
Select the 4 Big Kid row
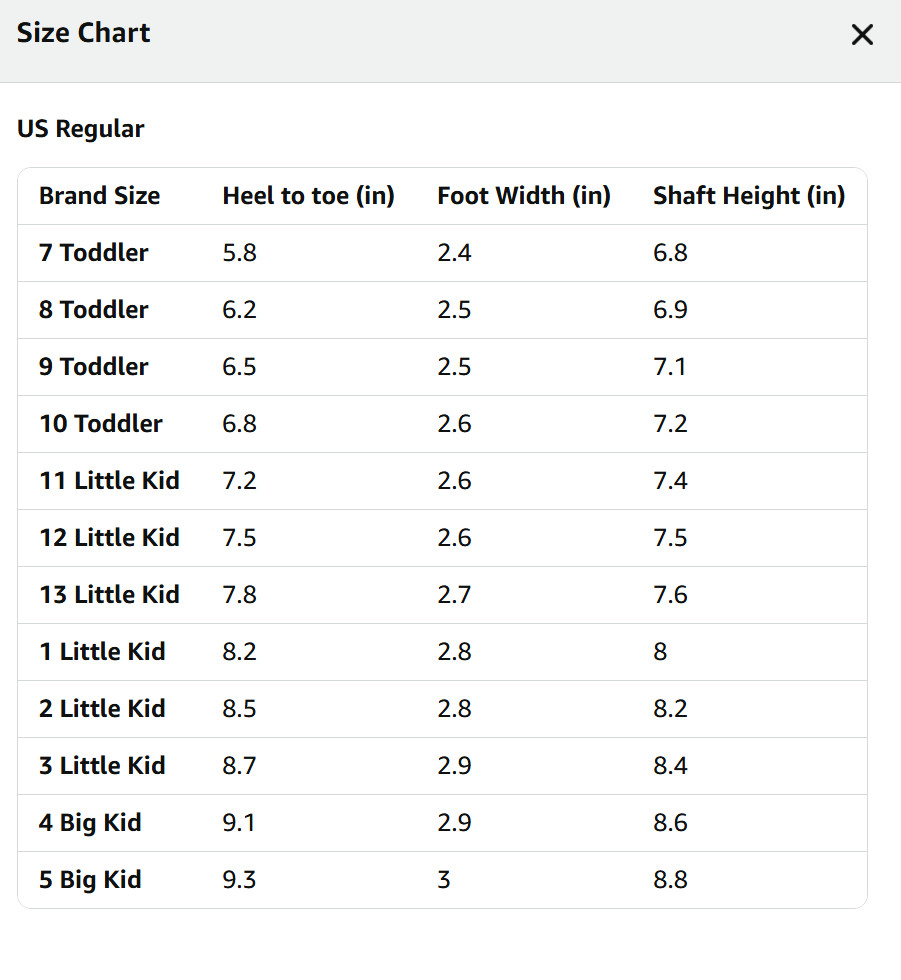(442, 823)
